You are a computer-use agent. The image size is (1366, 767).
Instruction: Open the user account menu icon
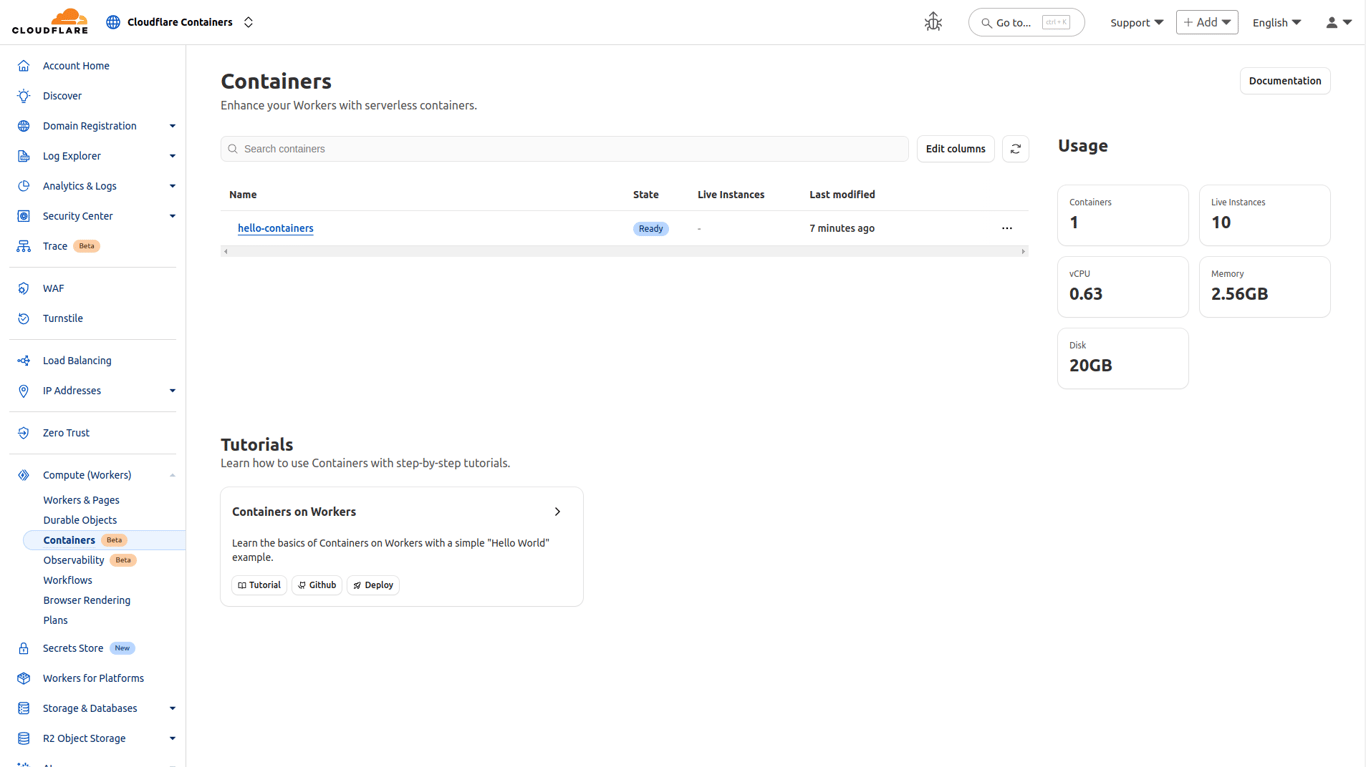pos(1338,22)
